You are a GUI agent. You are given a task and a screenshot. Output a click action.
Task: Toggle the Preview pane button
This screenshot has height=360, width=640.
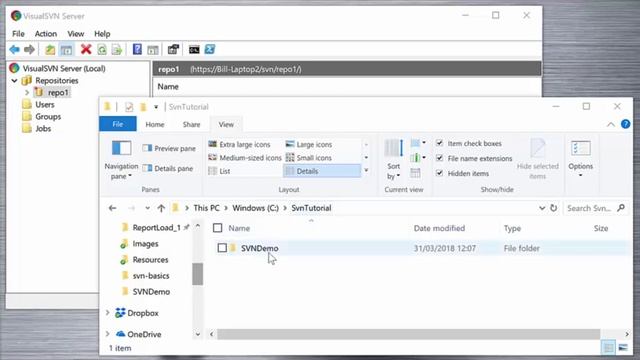click(169, 149)
